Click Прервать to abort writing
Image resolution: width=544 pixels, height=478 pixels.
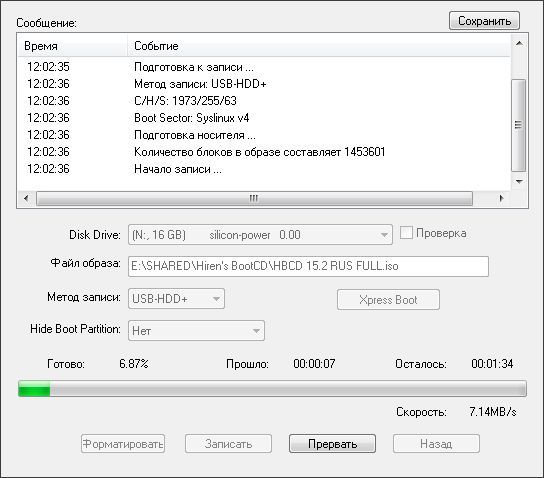332,444
